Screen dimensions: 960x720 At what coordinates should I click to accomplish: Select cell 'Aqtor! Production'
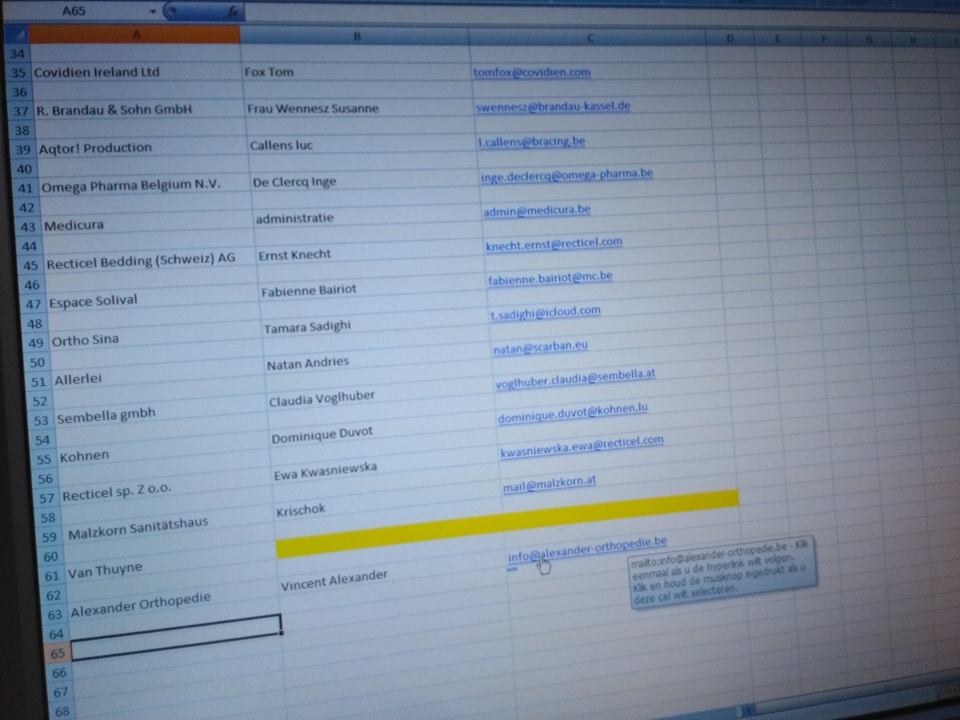95,148
